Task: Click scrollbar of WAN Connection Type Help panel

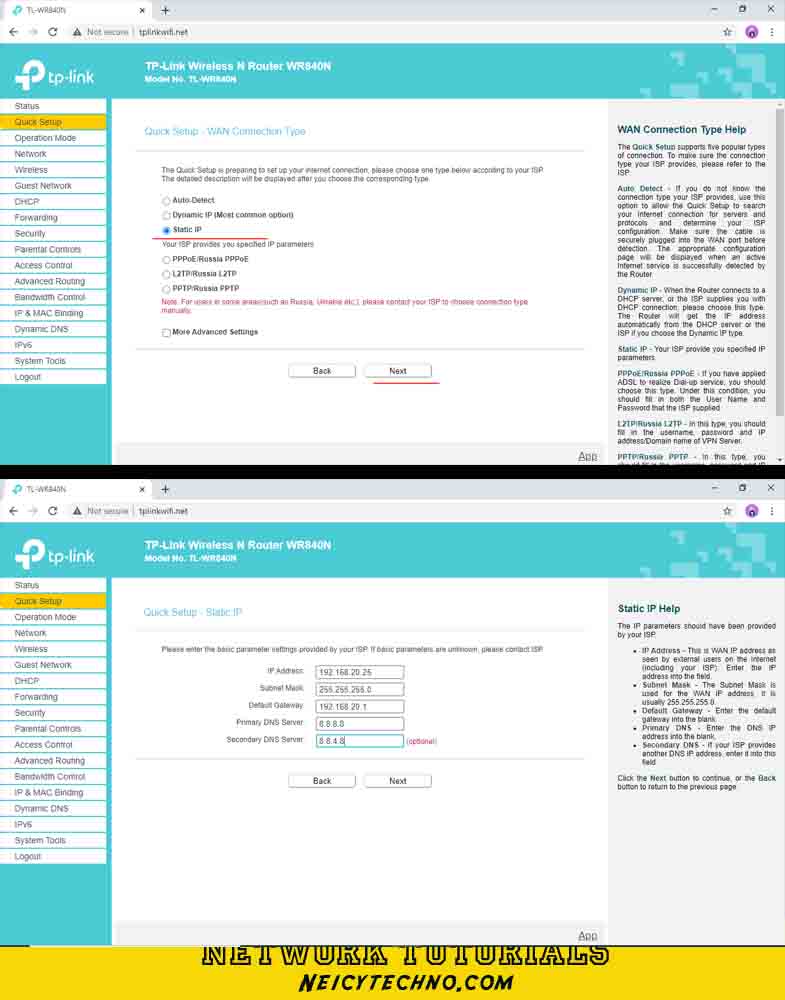Action: click(780, 261)
